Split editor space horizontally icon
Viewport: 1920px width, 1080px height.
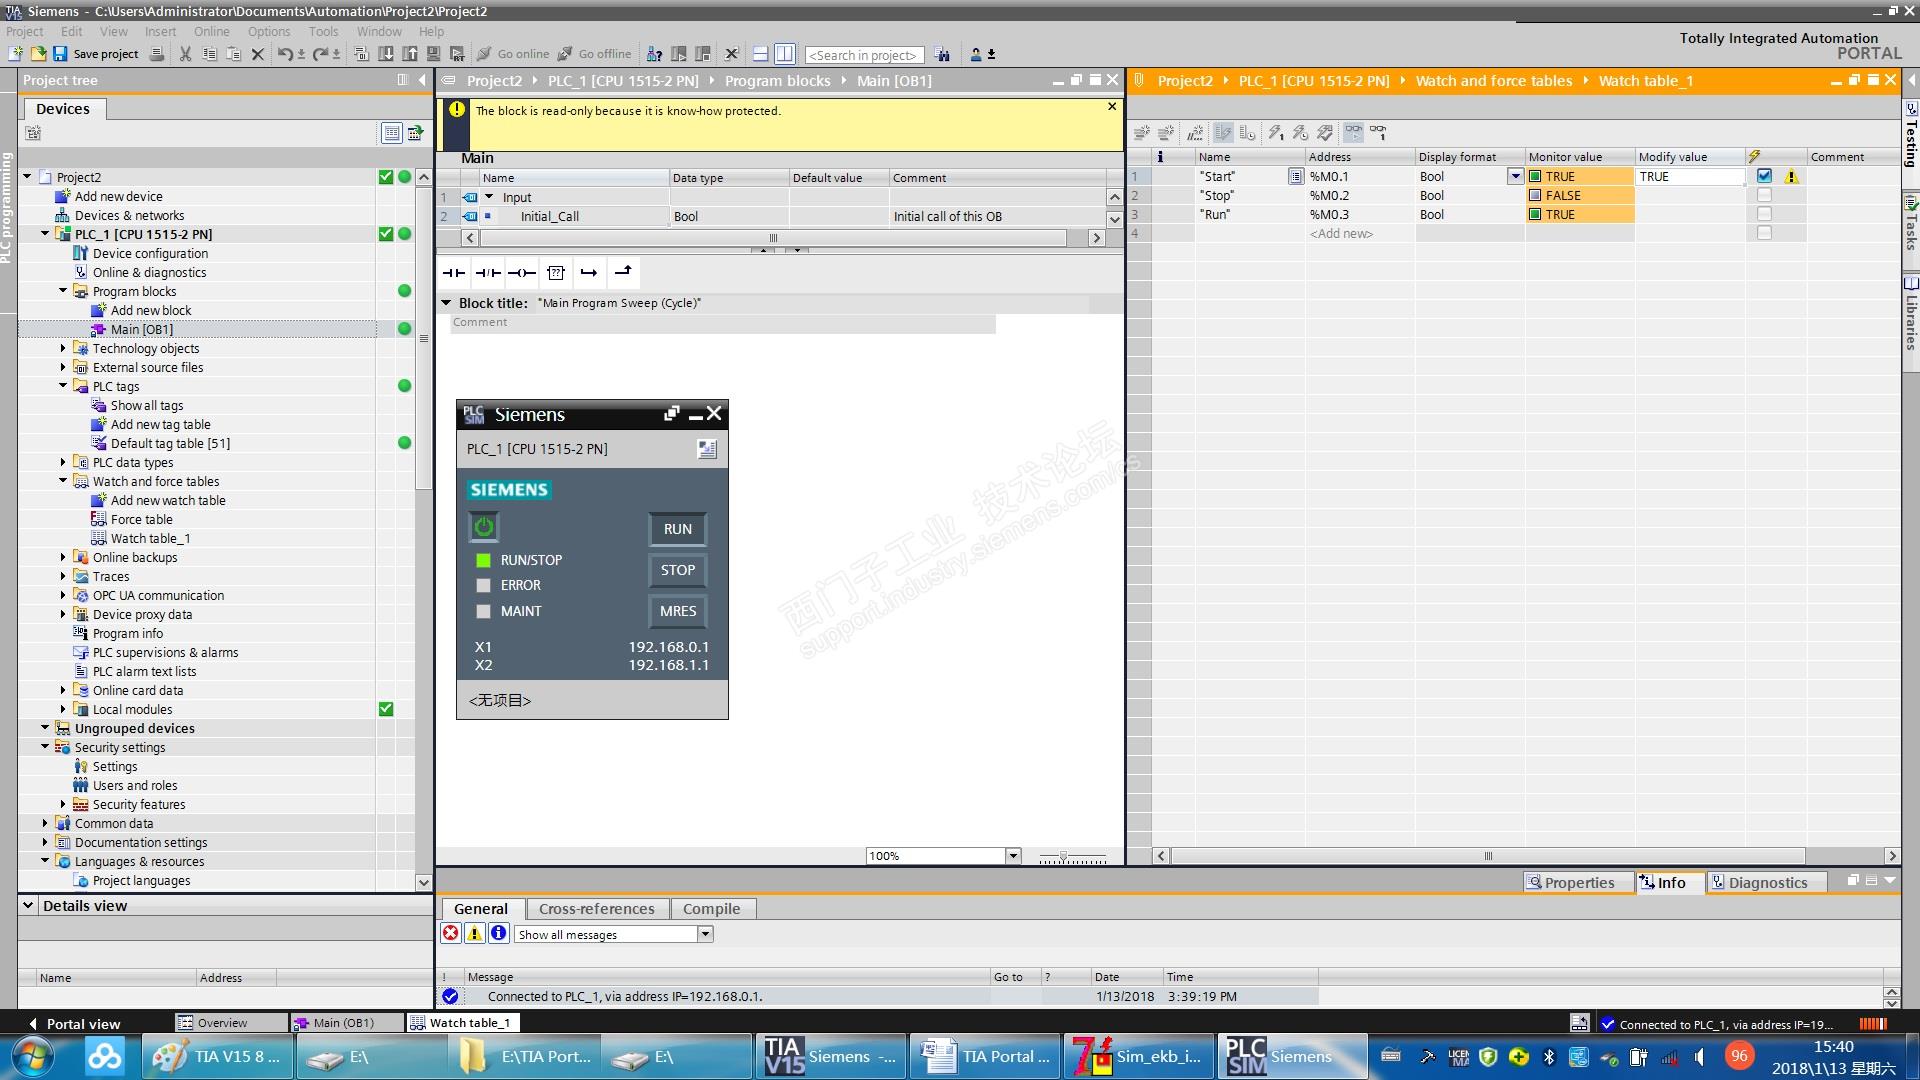click(x=760, y=54)
